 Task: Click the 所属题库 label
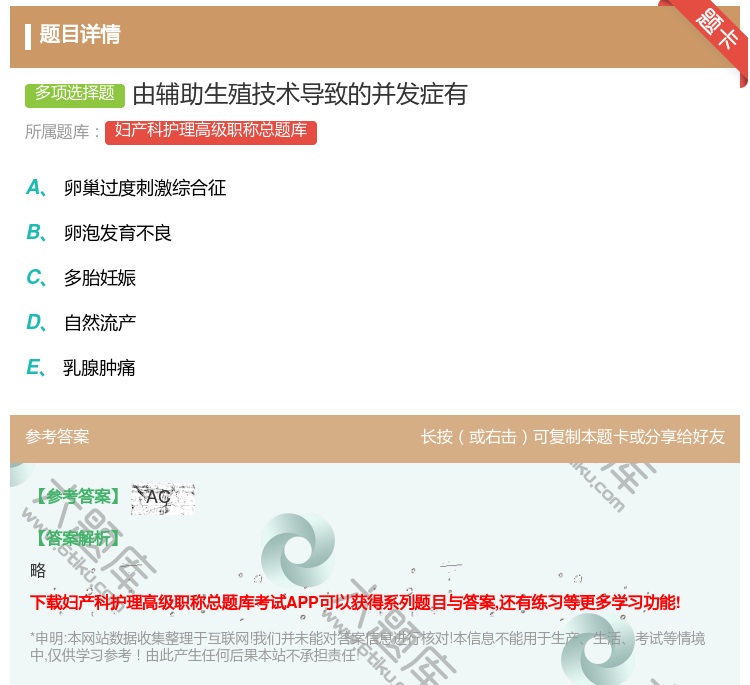click(63, 132)
